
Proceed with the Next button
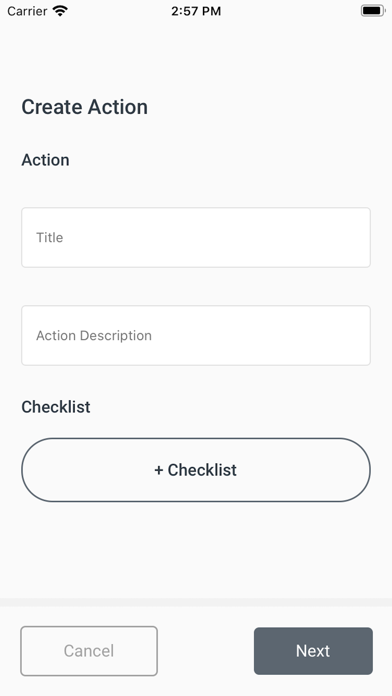pyautogui.click(x=313, y=651)
